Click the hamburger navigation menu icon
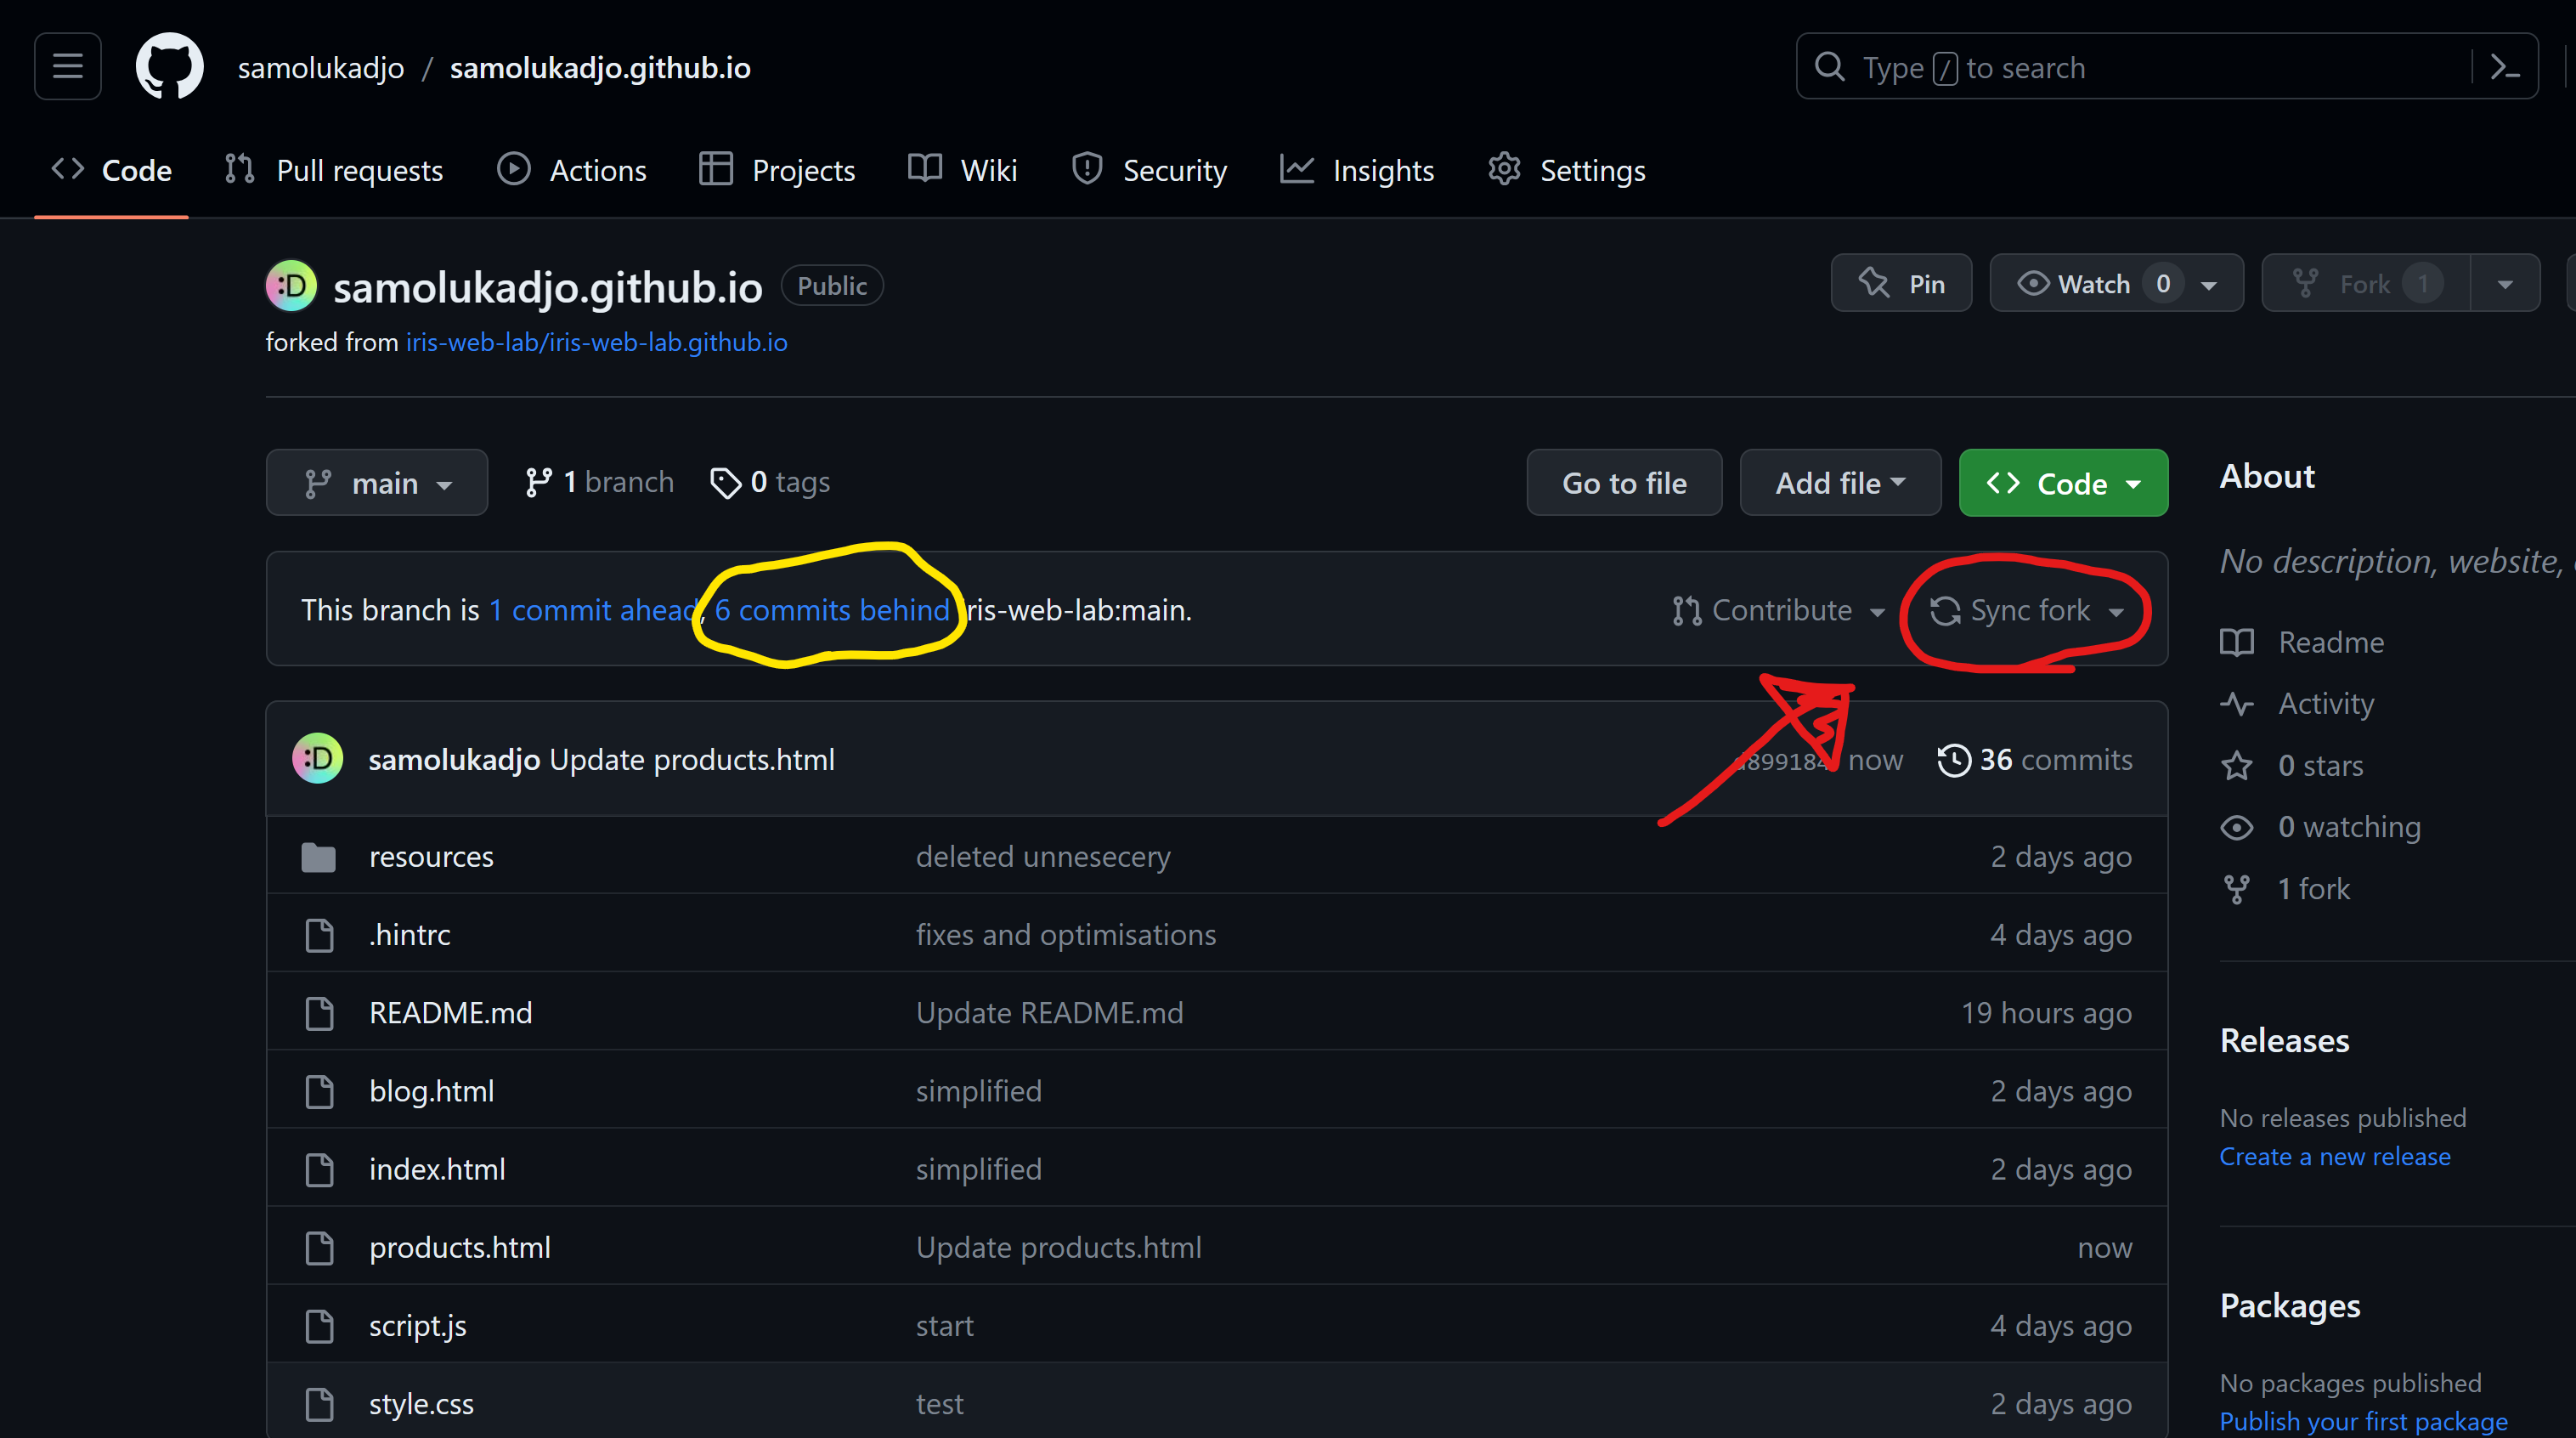The height and width of the screenshot is (1438, 2576). 66,66
